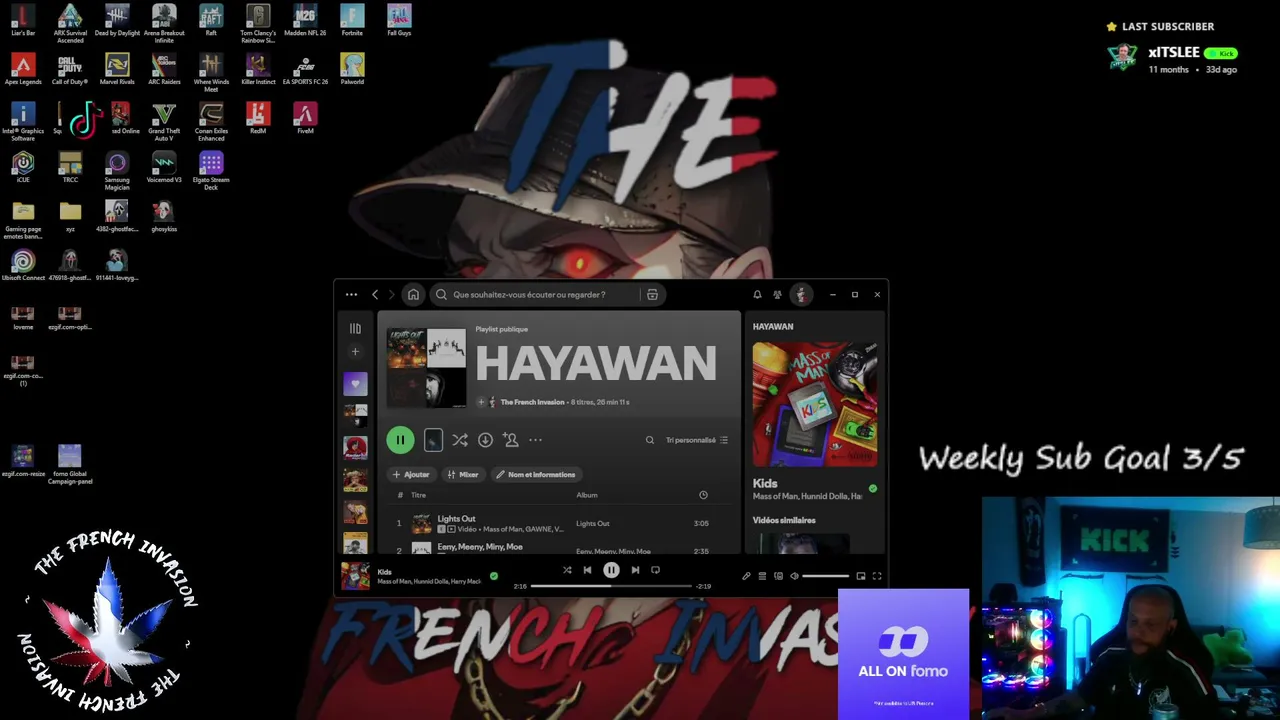Skip to the next track

pos(635,570)
